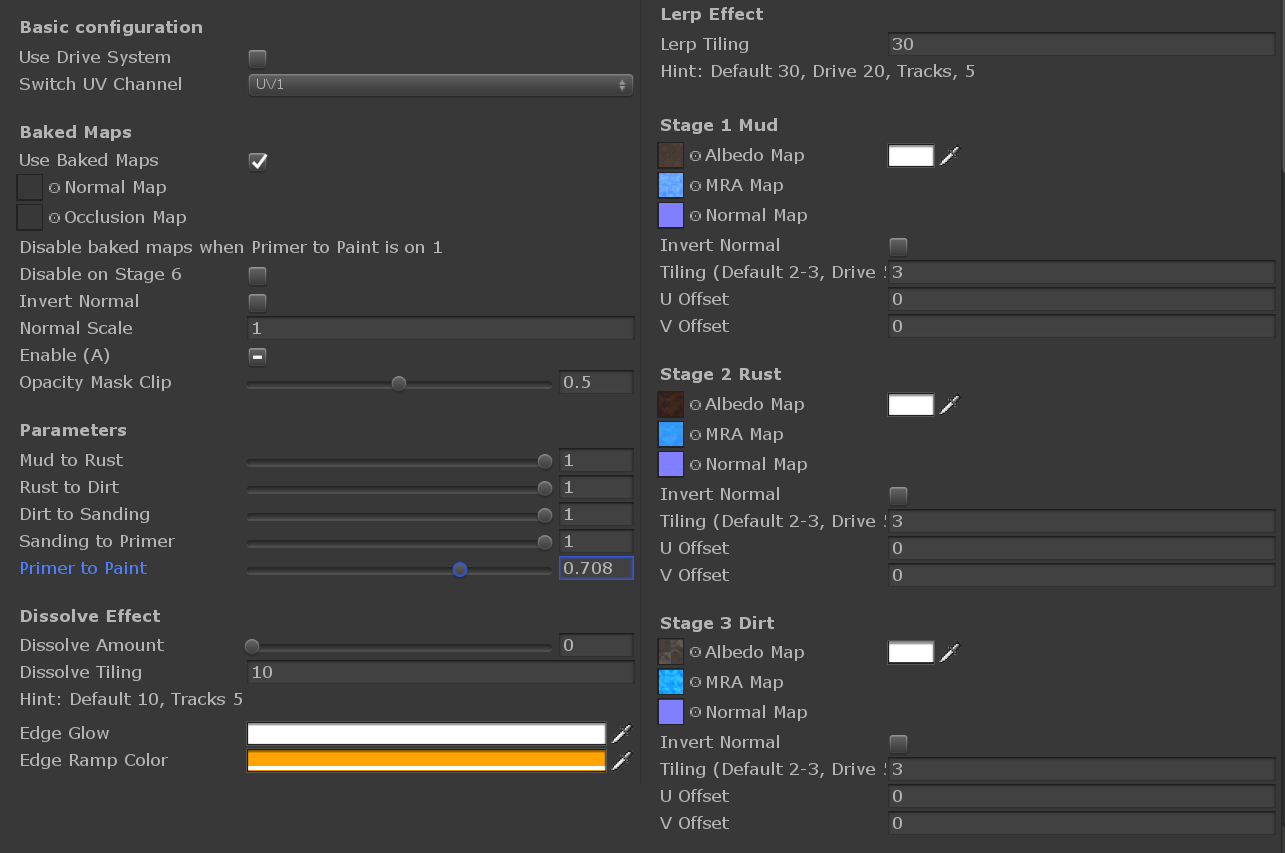Click the Opacity Mask Clip slider handle
This screenshot has width=1285, height=853.
click(399, 383)
